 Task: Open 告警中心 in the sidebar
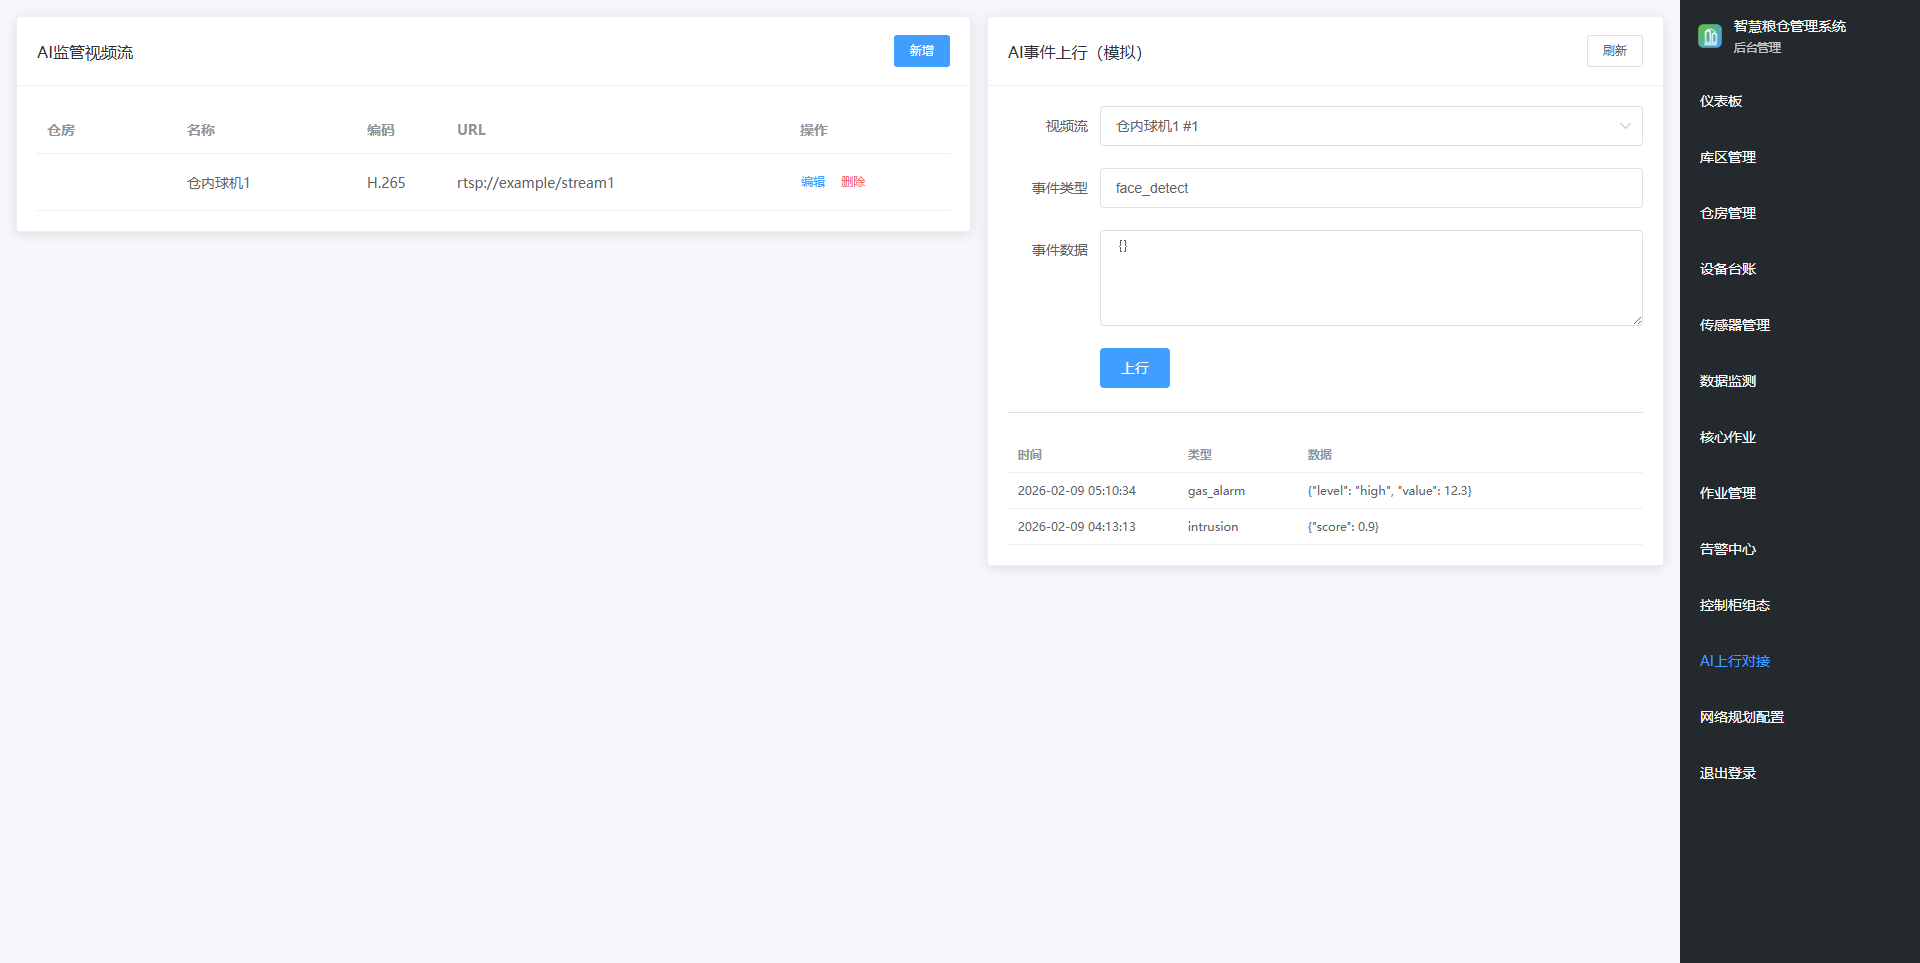click(x=1727, y=549)
